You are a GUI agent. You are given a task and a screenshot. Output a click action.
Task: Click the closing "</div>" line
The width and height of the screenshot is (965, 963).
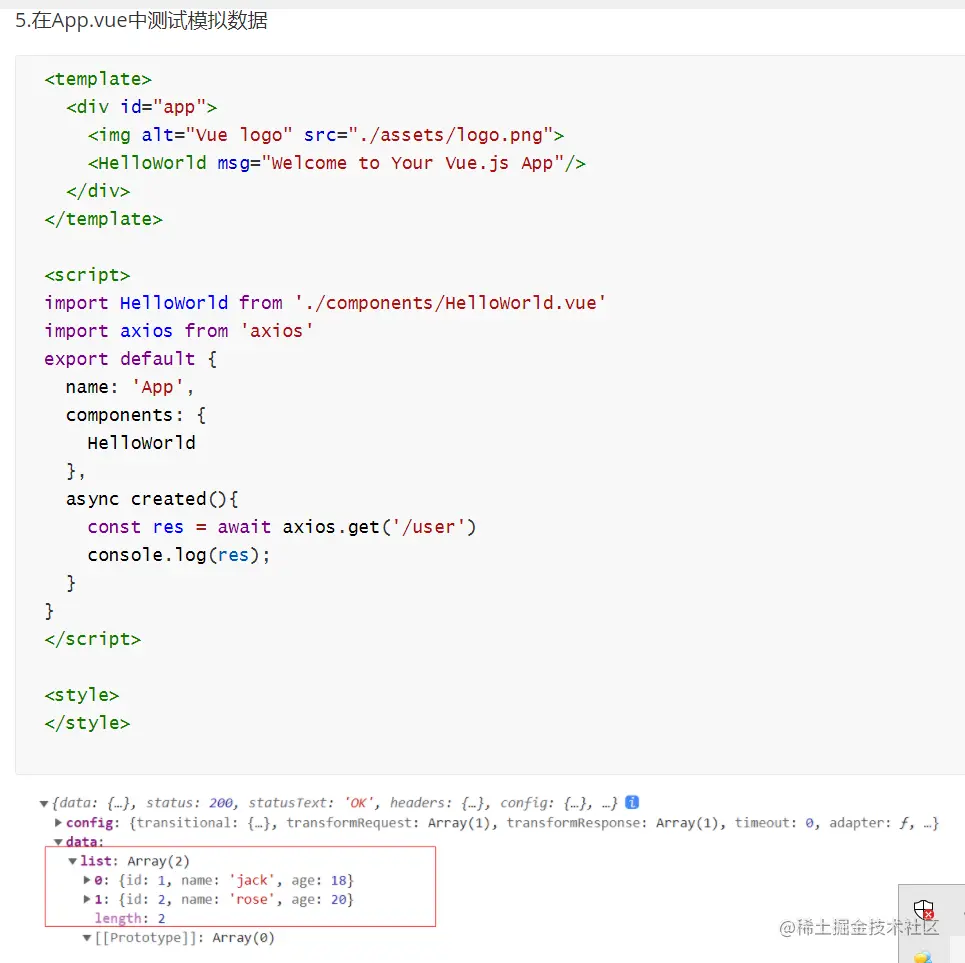[98, 191]
